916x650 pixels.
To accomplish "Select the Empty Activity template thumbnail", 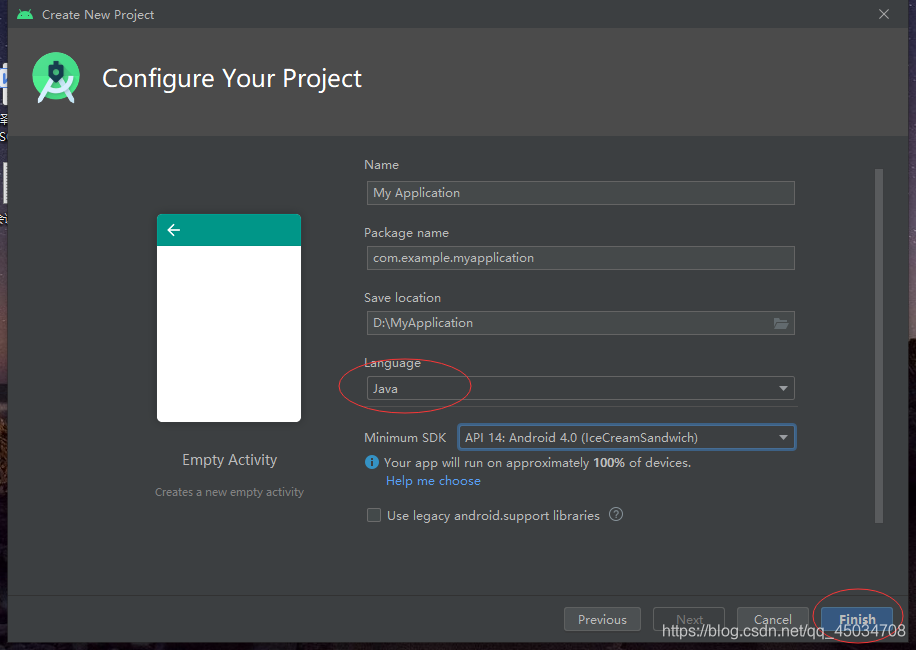I will (229, 317).
